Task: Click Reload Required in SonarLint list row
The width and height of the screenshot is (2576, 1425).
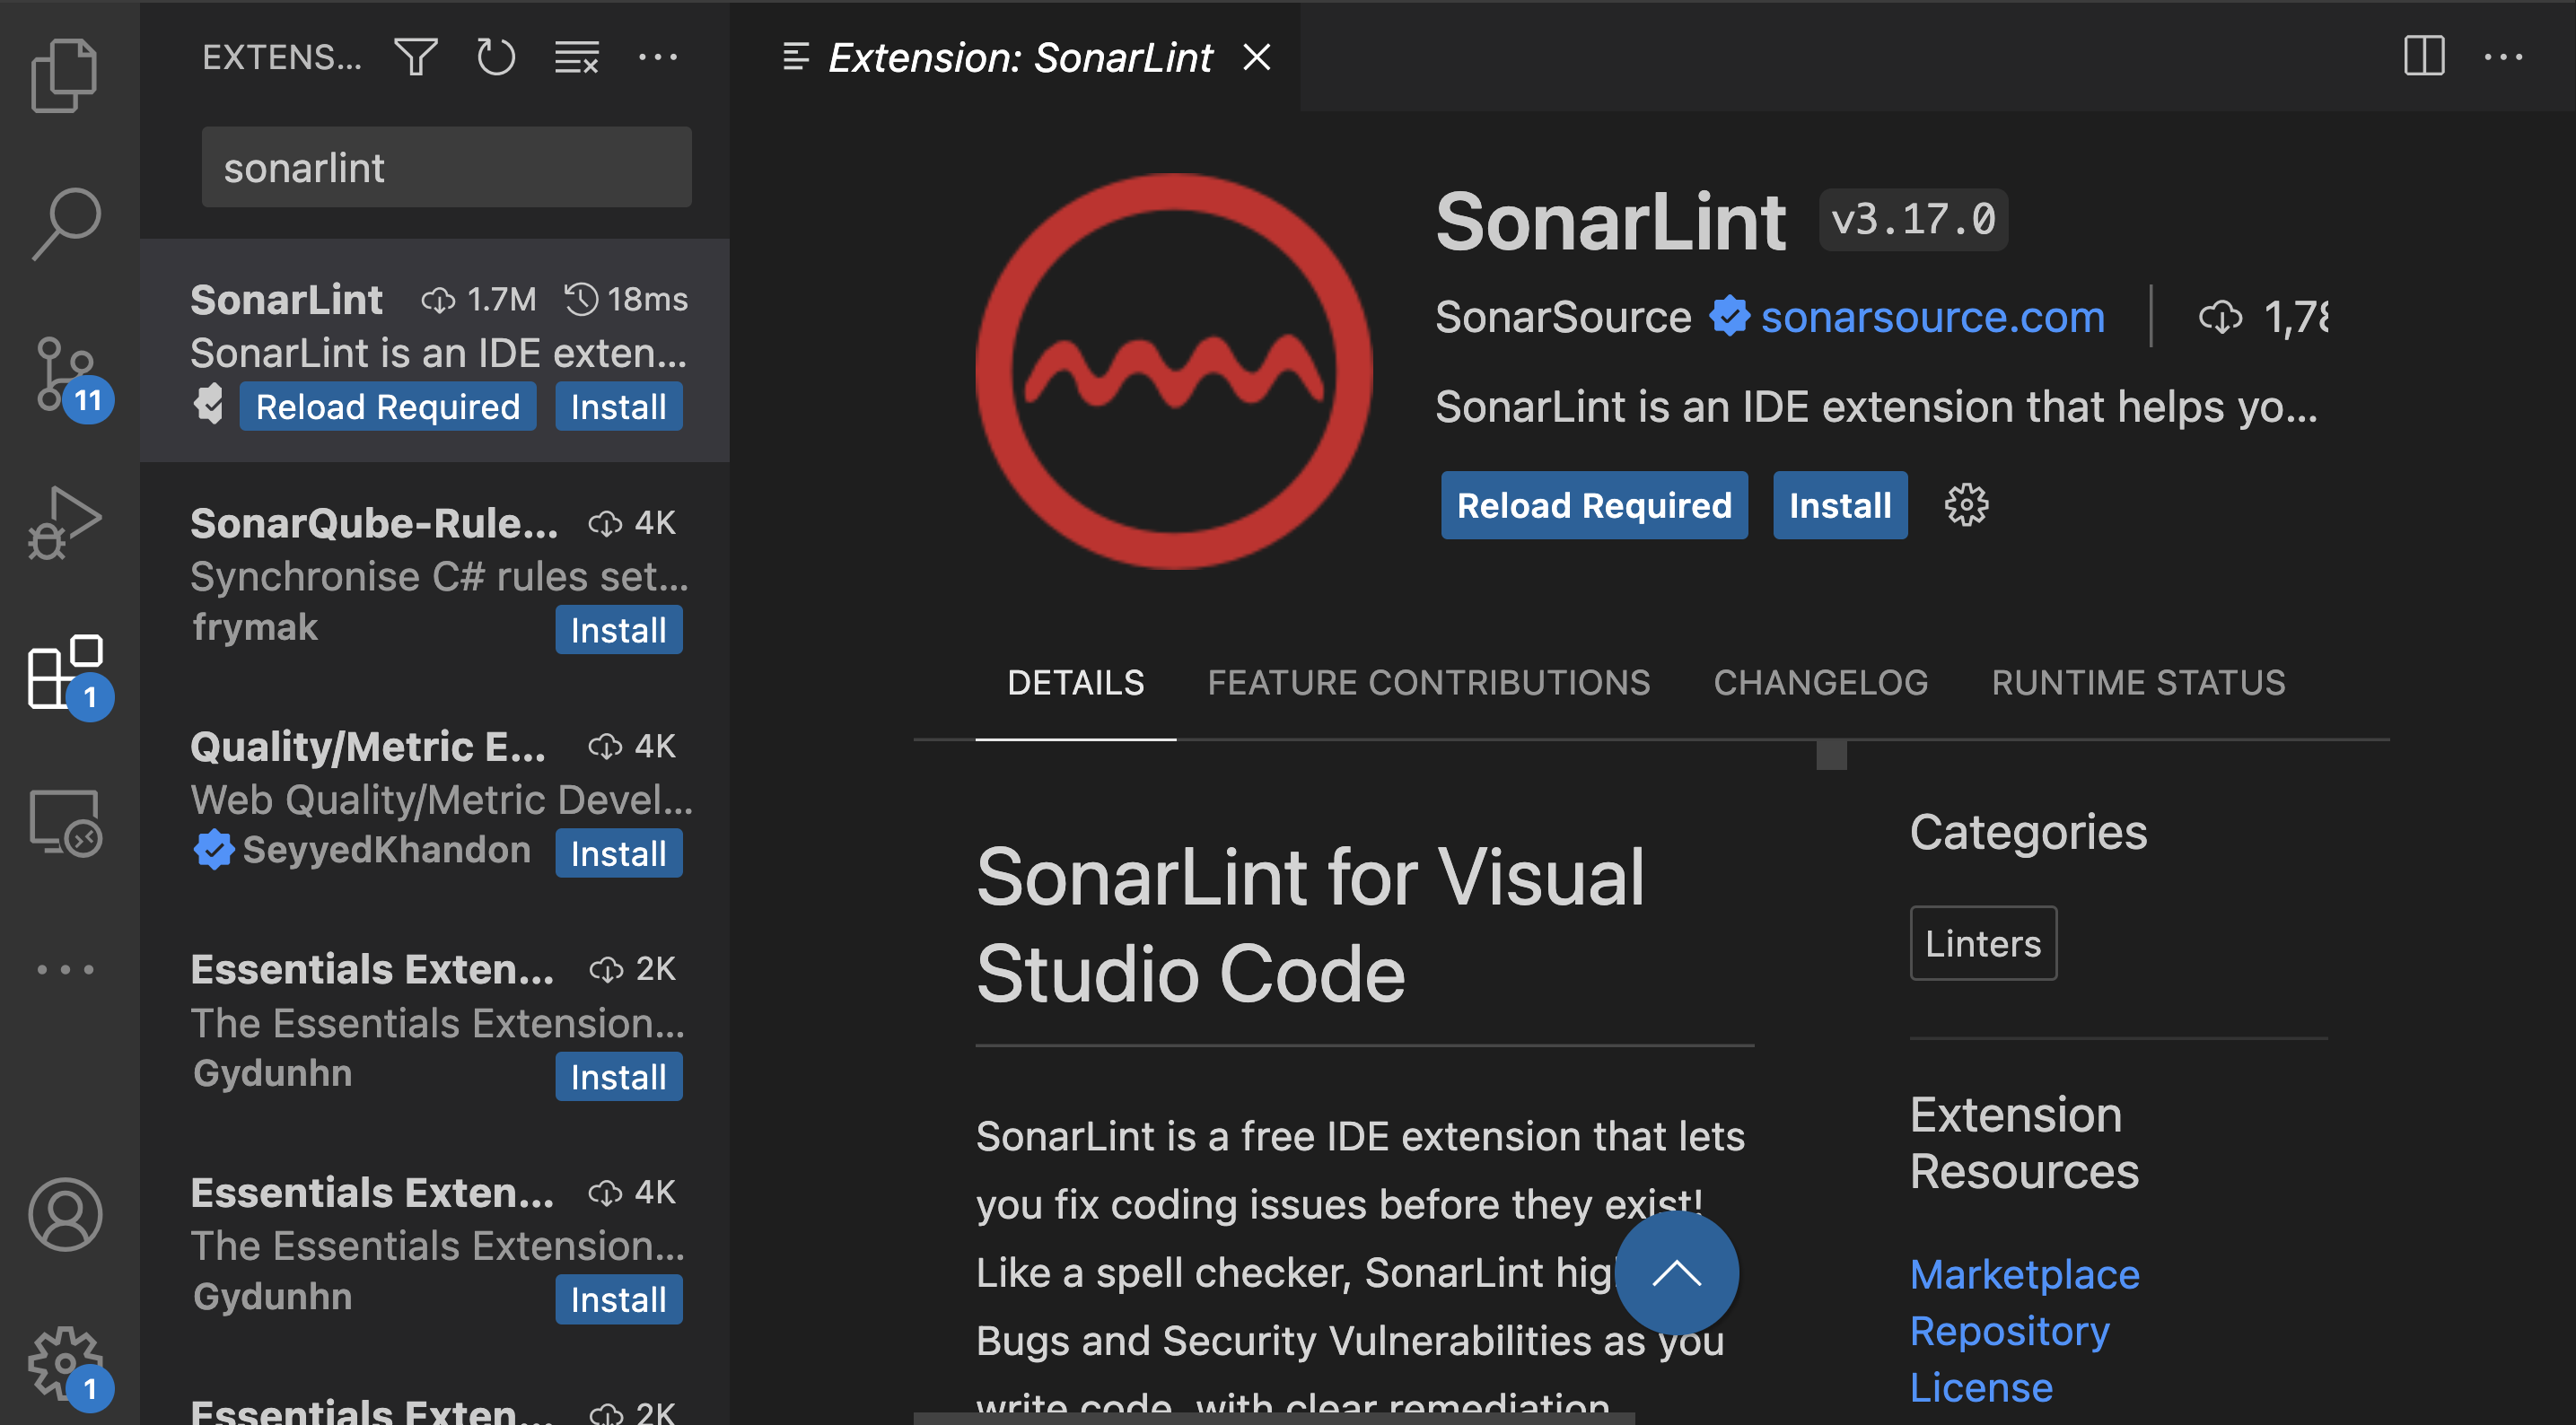Action: (388, 406)
